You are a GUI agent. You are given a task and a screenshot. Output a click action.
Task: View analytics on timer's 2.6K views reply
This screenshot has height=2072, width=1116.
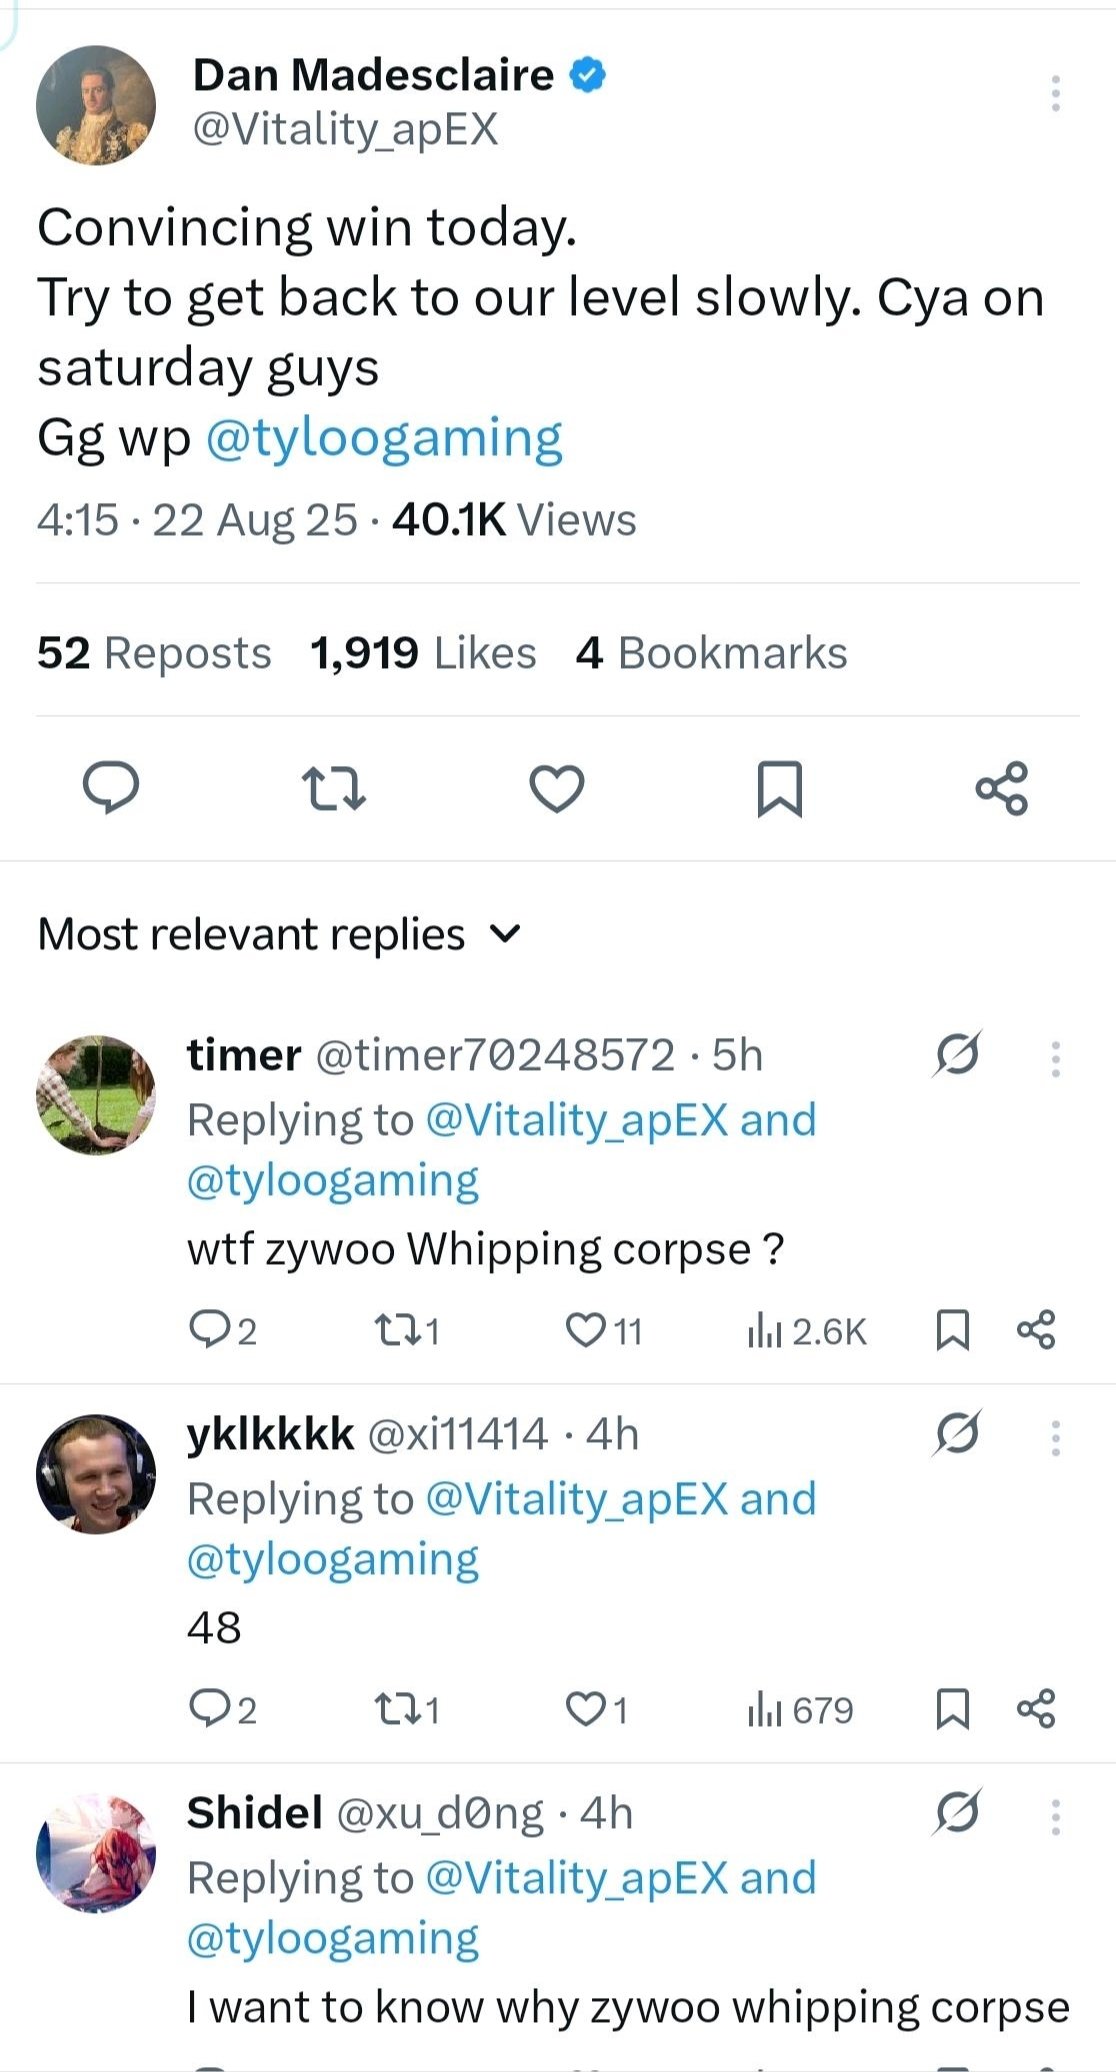pyautogui.click(x=807, y=1331)
